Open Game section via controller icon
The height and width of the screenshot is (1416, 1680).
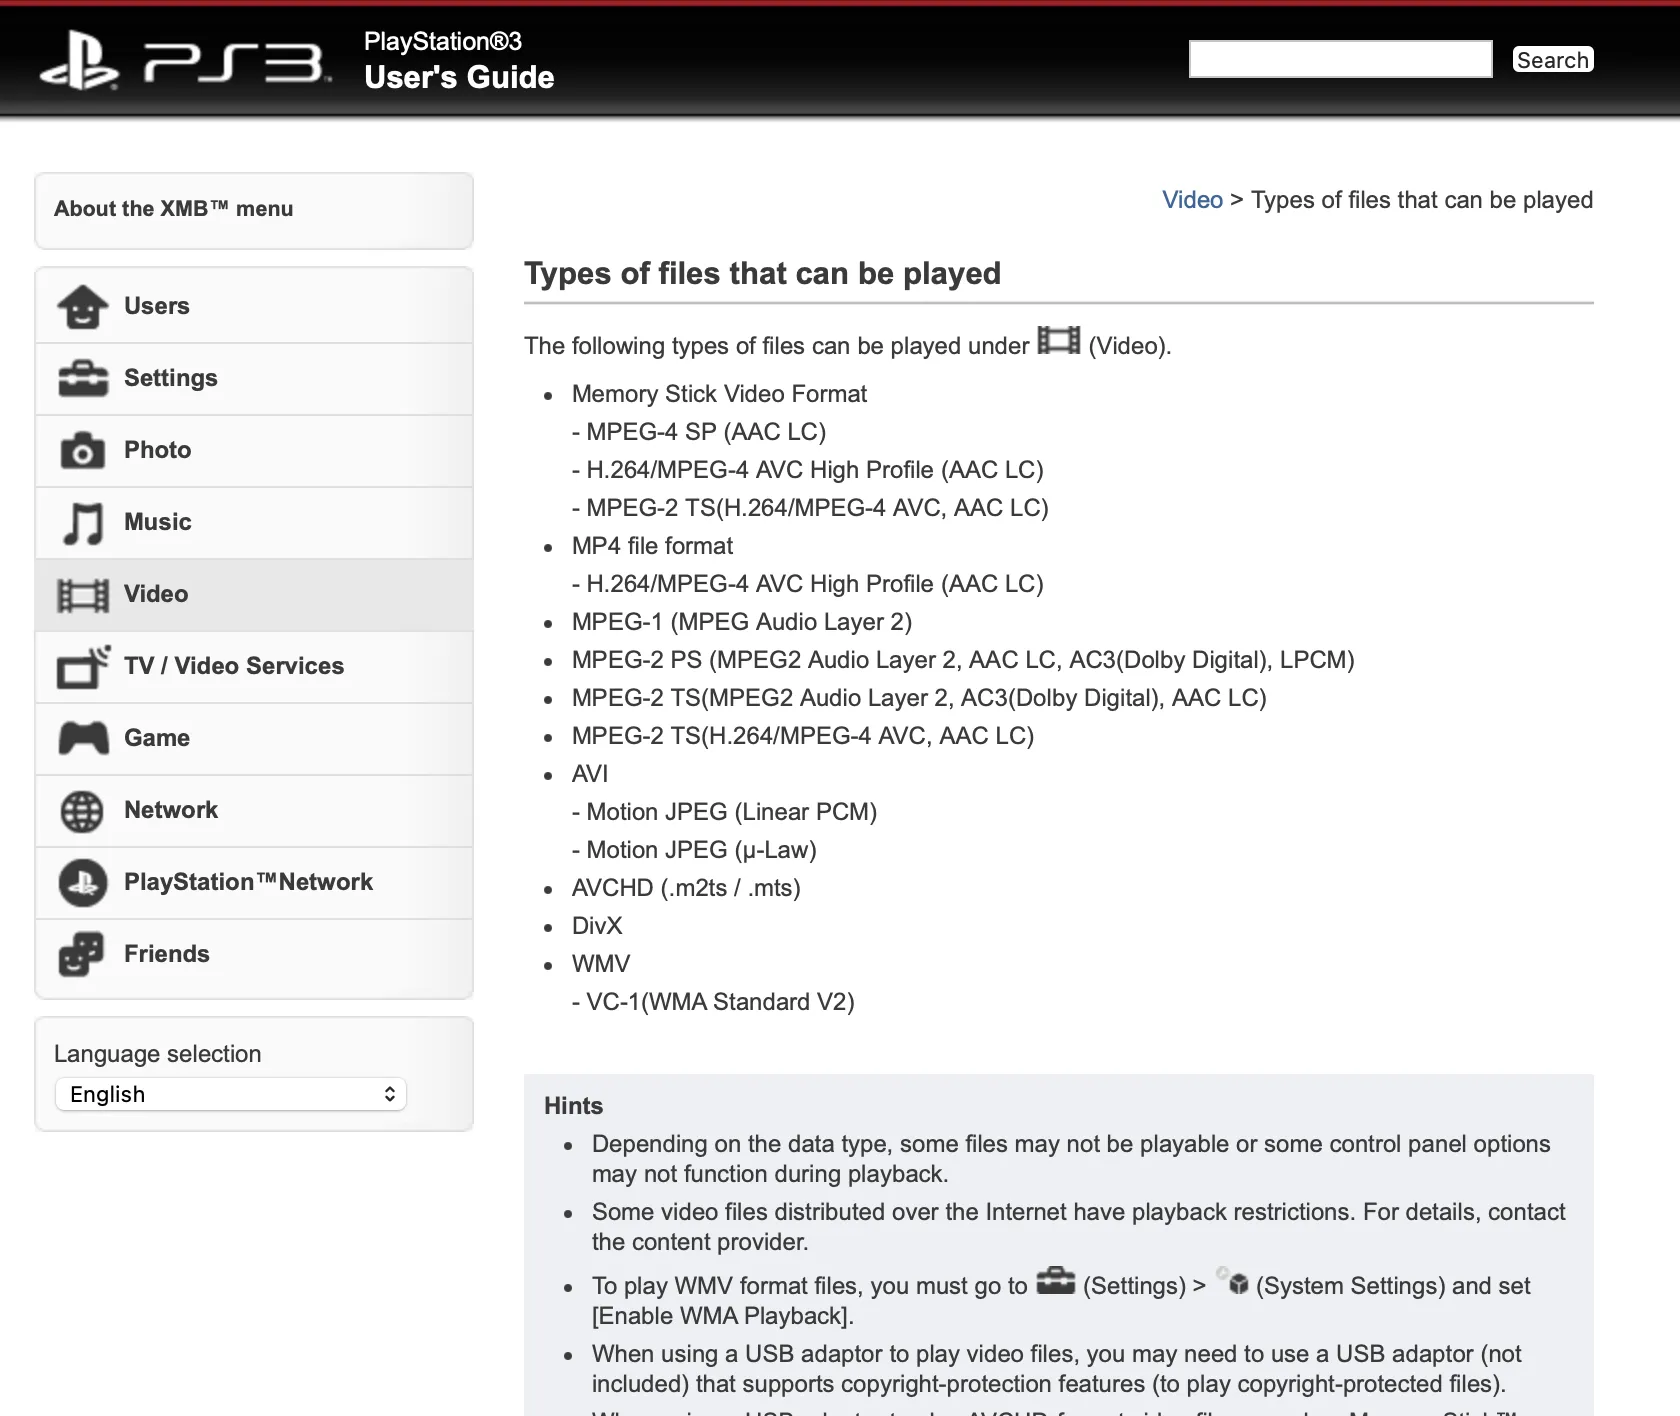coord(84,738)
